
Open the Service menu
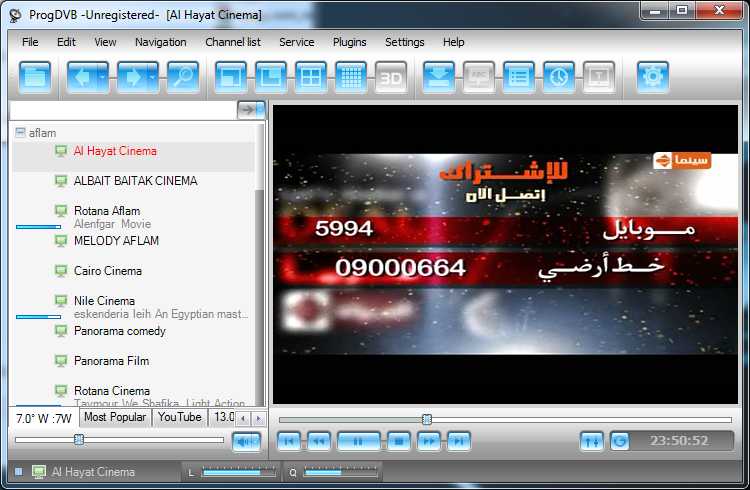297,42
